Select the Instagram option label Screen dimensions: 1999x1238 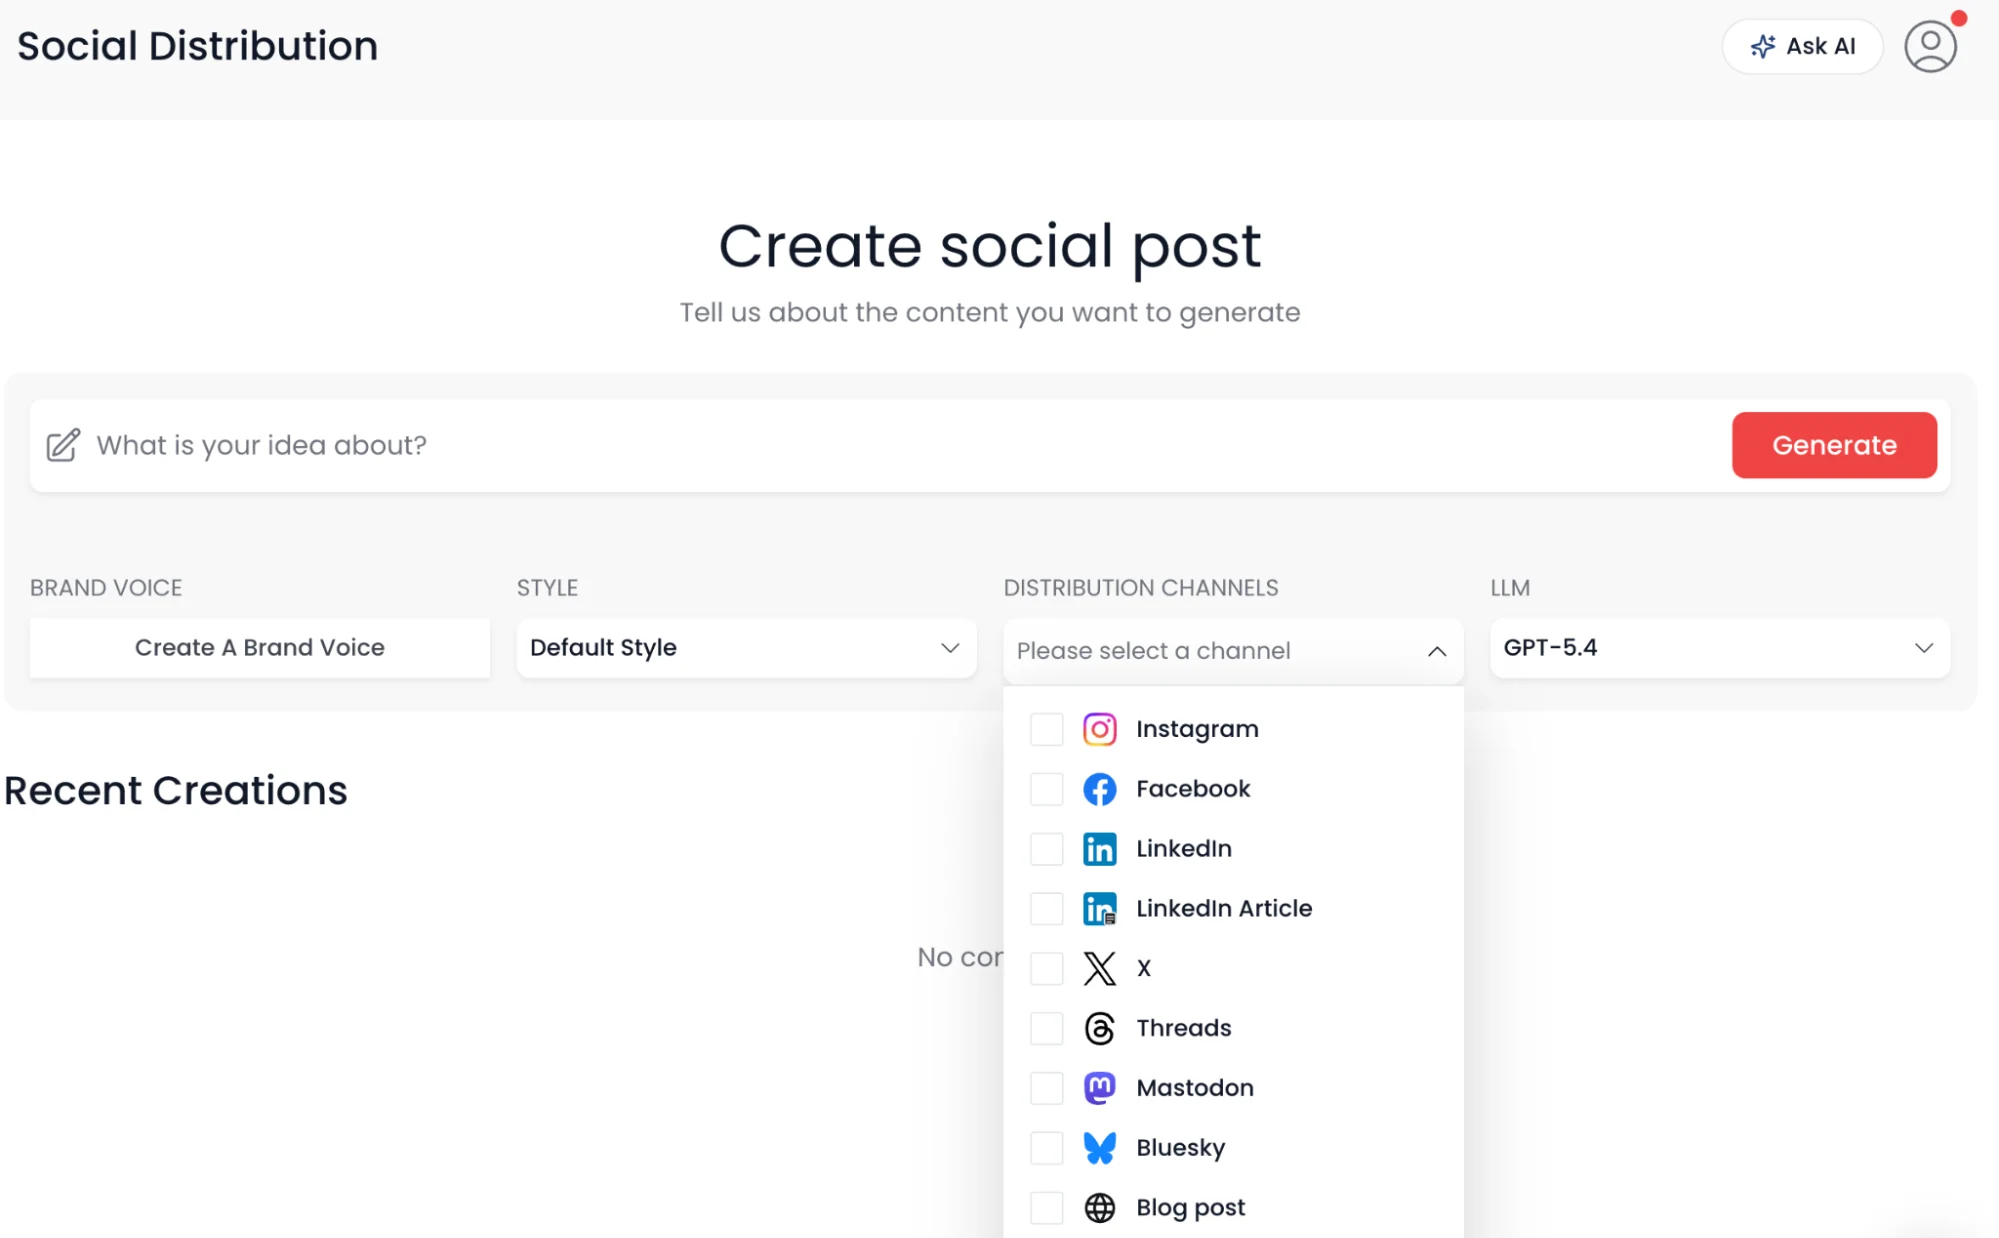coord(1197,729)
